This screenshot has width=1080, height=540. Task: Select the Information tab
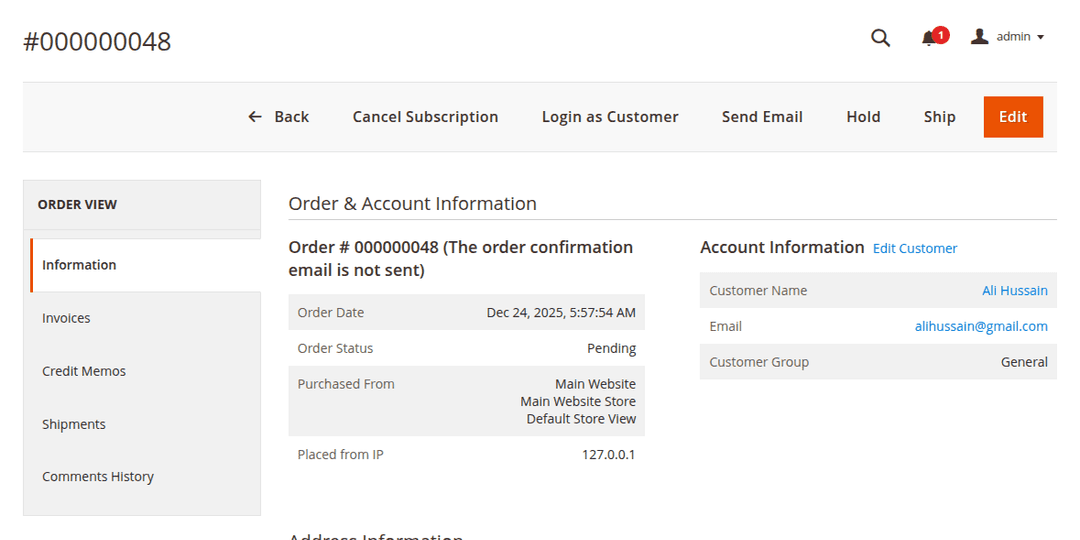tap(79, 265)
